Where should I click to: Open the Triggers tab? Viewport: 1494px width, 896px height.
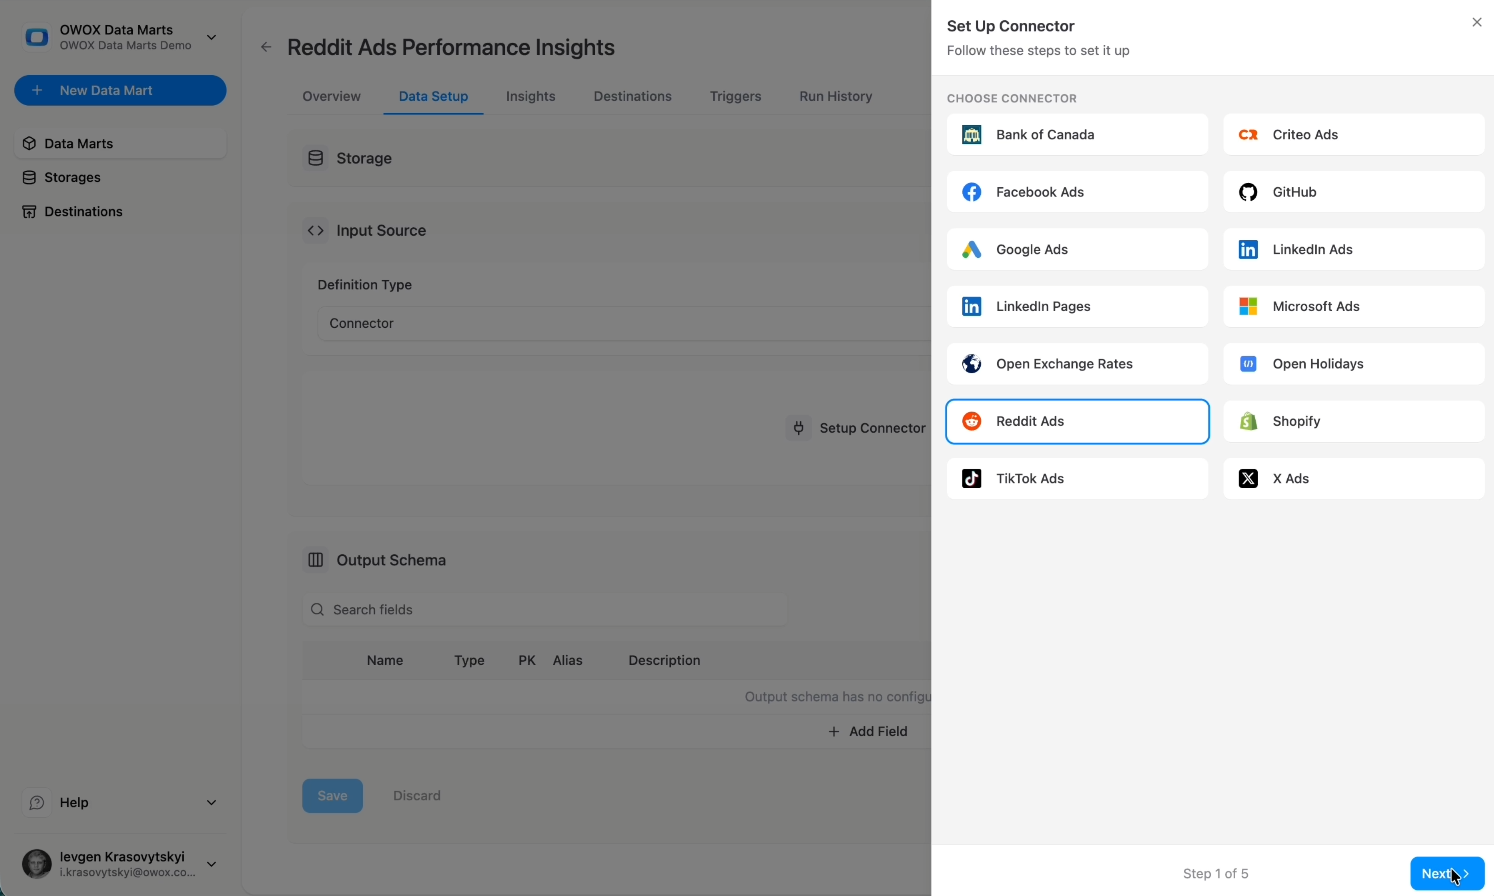(735, 96)
